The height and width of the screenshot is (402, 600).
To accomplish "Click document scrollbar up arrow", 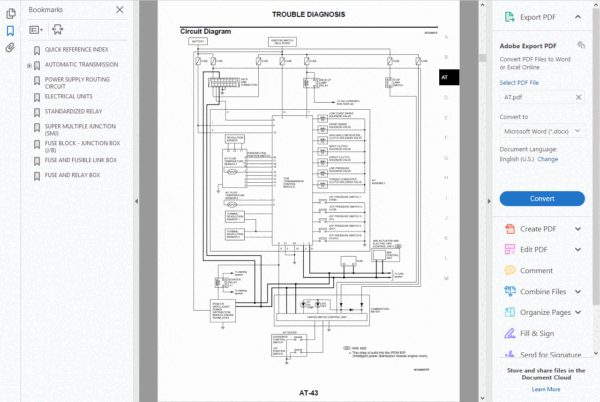I will (482, 5).
